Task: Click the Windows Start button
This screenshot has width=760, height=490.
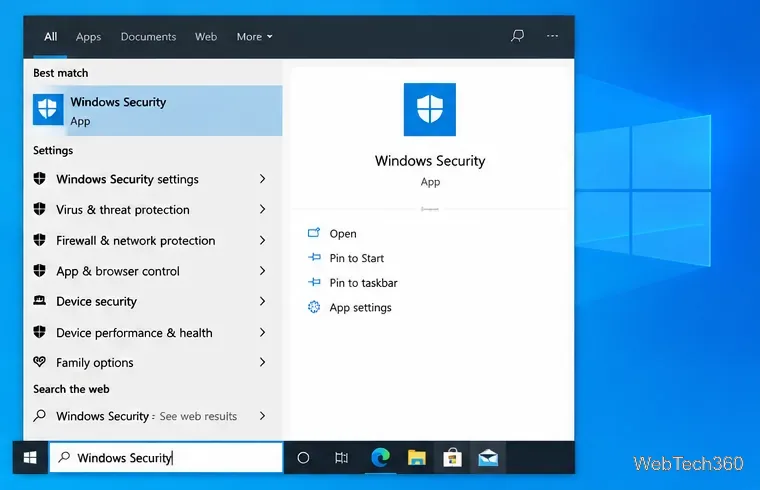Action: pyautogui.click(x=30, y=457)
